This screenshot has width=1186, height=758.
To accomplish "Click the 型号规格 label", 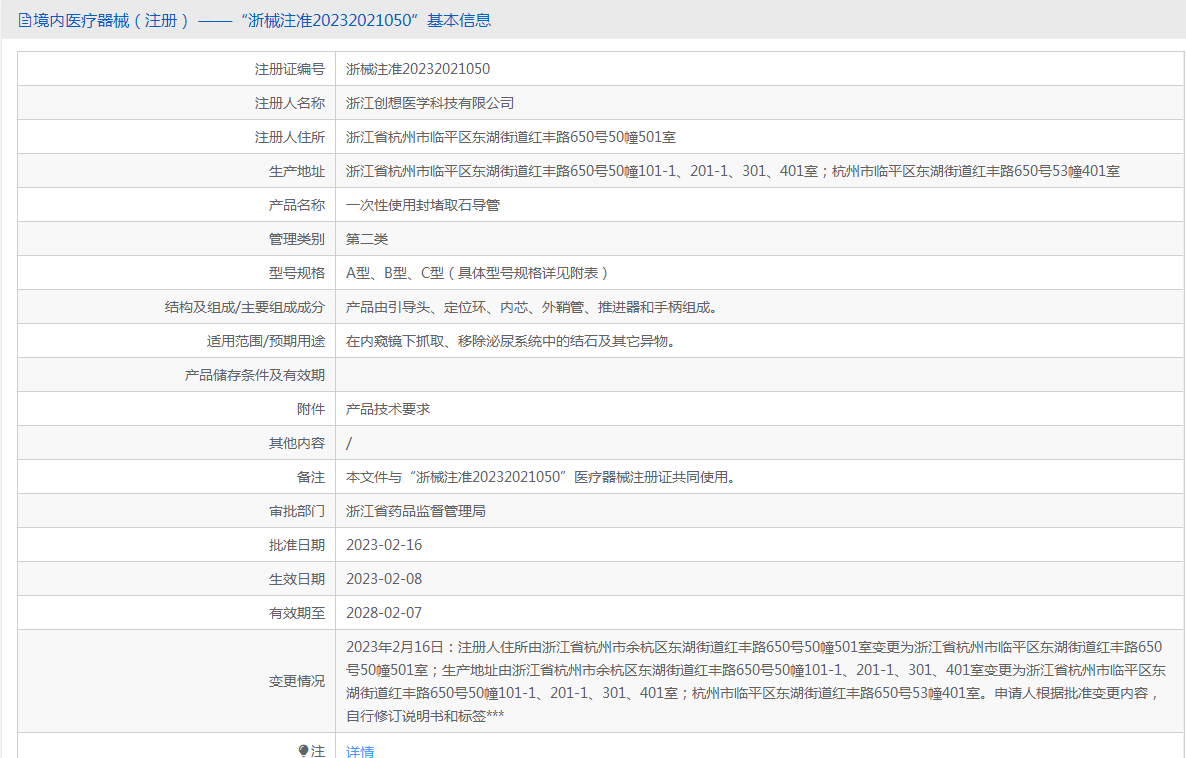I will pyautogui.click(x=296, y=273).
